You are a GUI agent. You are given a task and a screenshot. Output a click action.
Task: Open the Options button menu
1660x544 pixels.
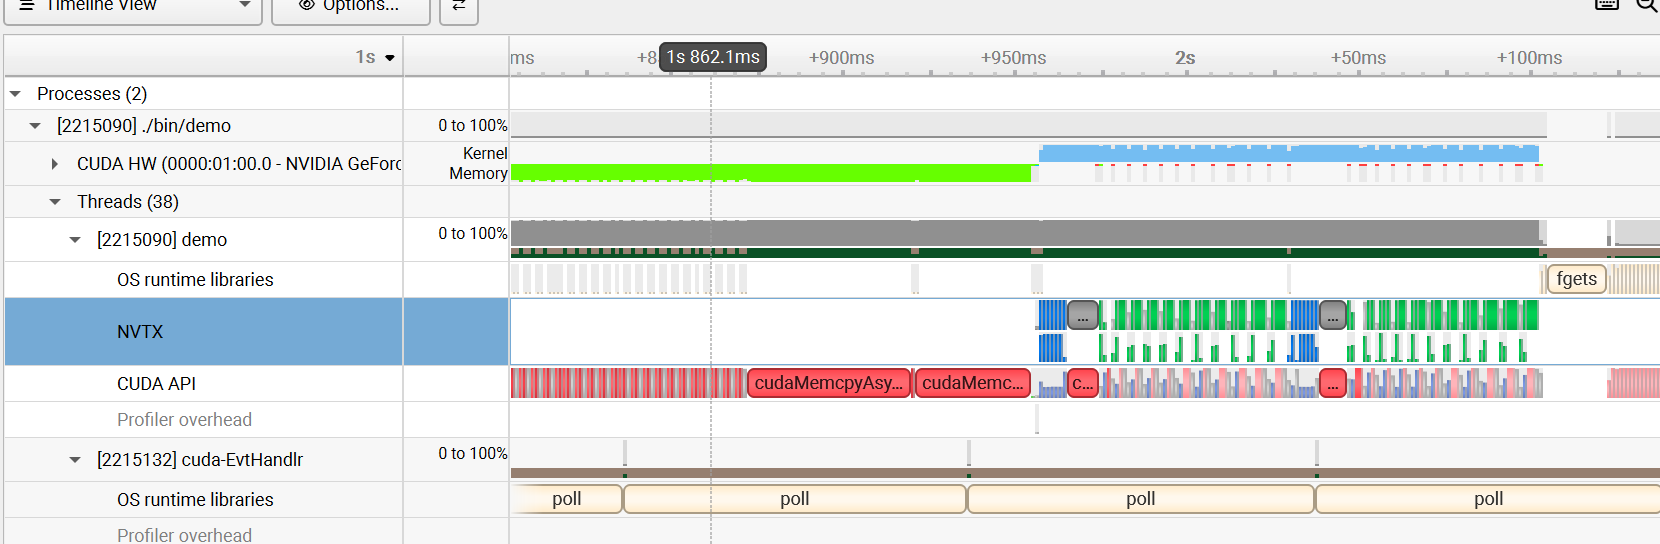(351, 6)
